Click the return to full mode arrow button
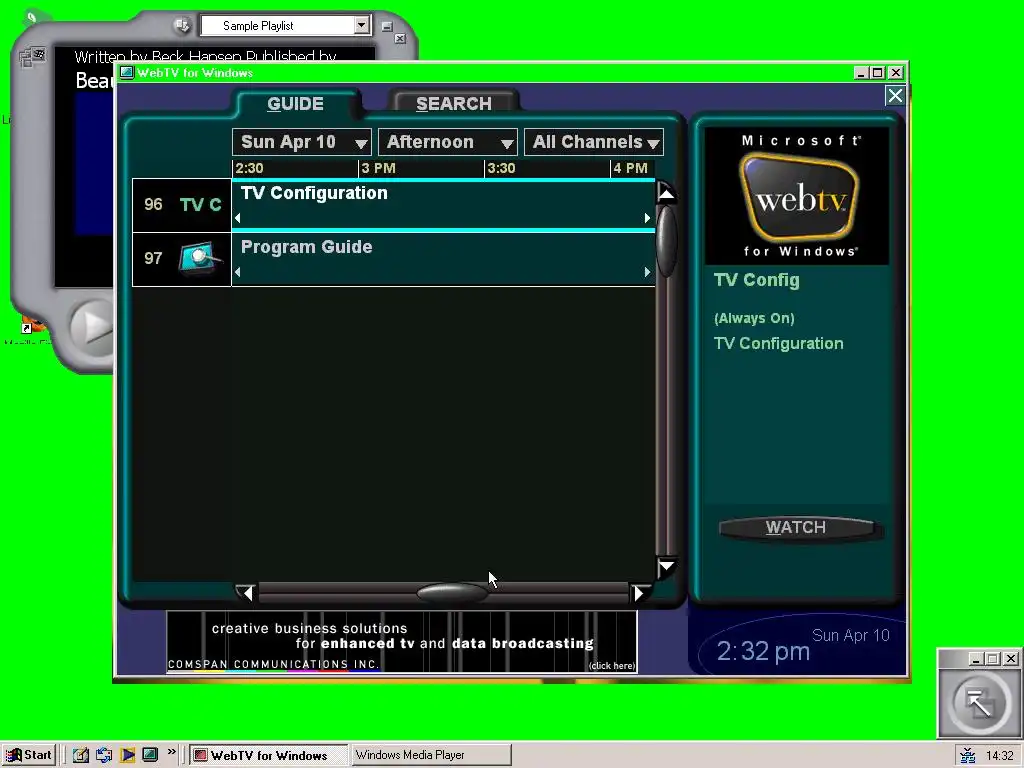This screenshot has height=768, width=1024. 979,704
